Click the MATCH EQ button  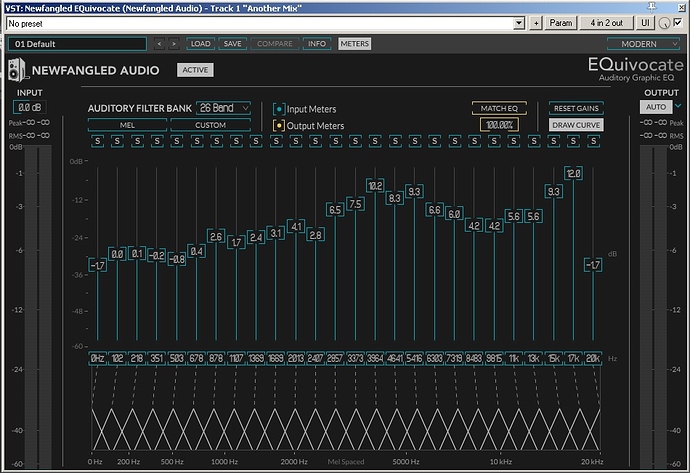coord(499,108)
